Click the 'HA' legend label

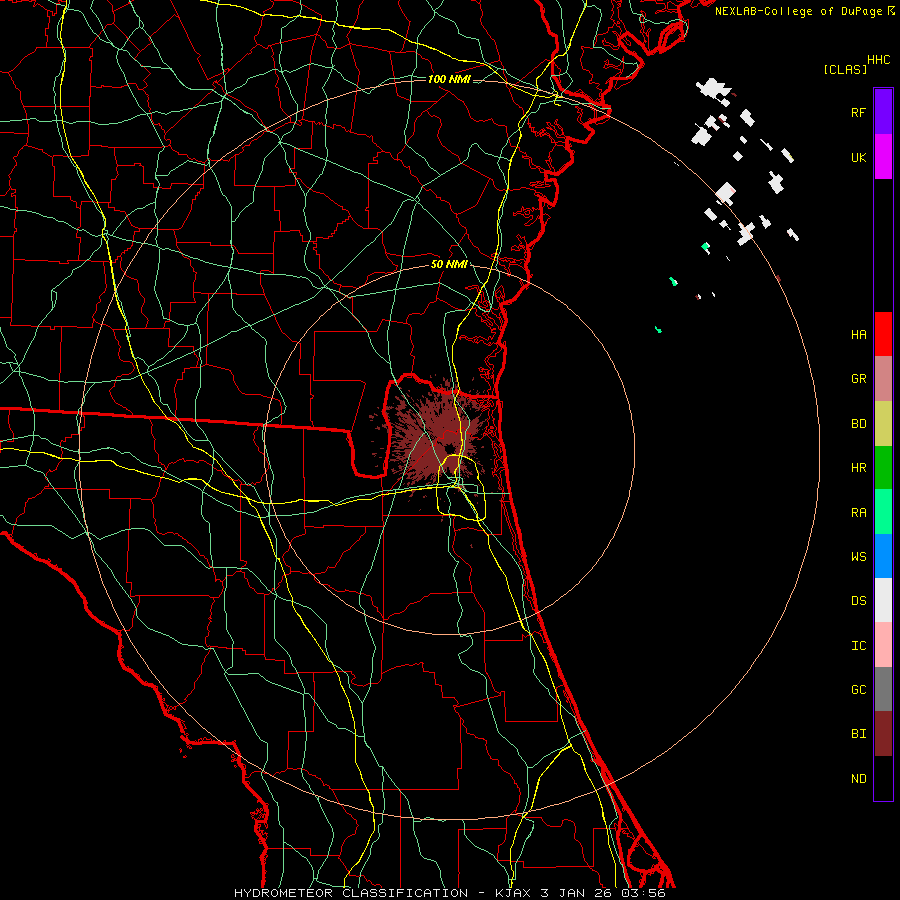(x=858, y=335)
